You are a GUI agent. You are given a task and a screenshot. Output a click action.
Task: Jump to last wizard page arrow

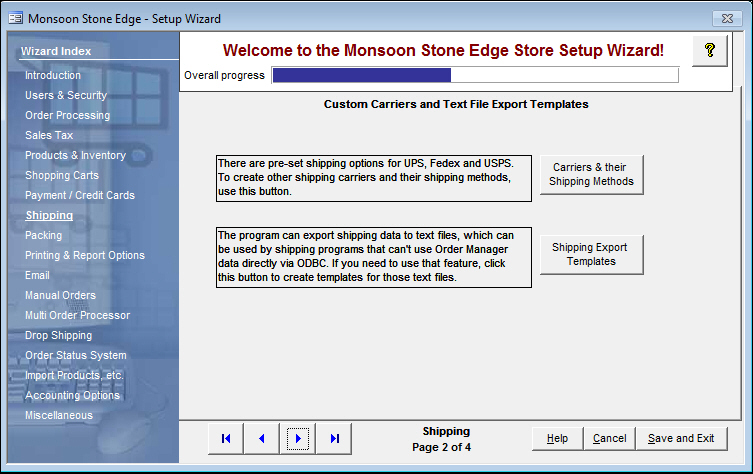click(334, 438)
